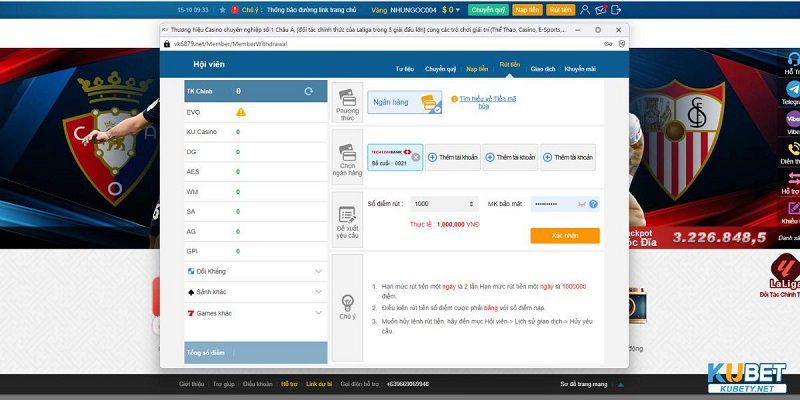This screenshot has height=400, width=800.
Task: Adjust the Số điểm rút amount stepper
Action: point(470,204)
